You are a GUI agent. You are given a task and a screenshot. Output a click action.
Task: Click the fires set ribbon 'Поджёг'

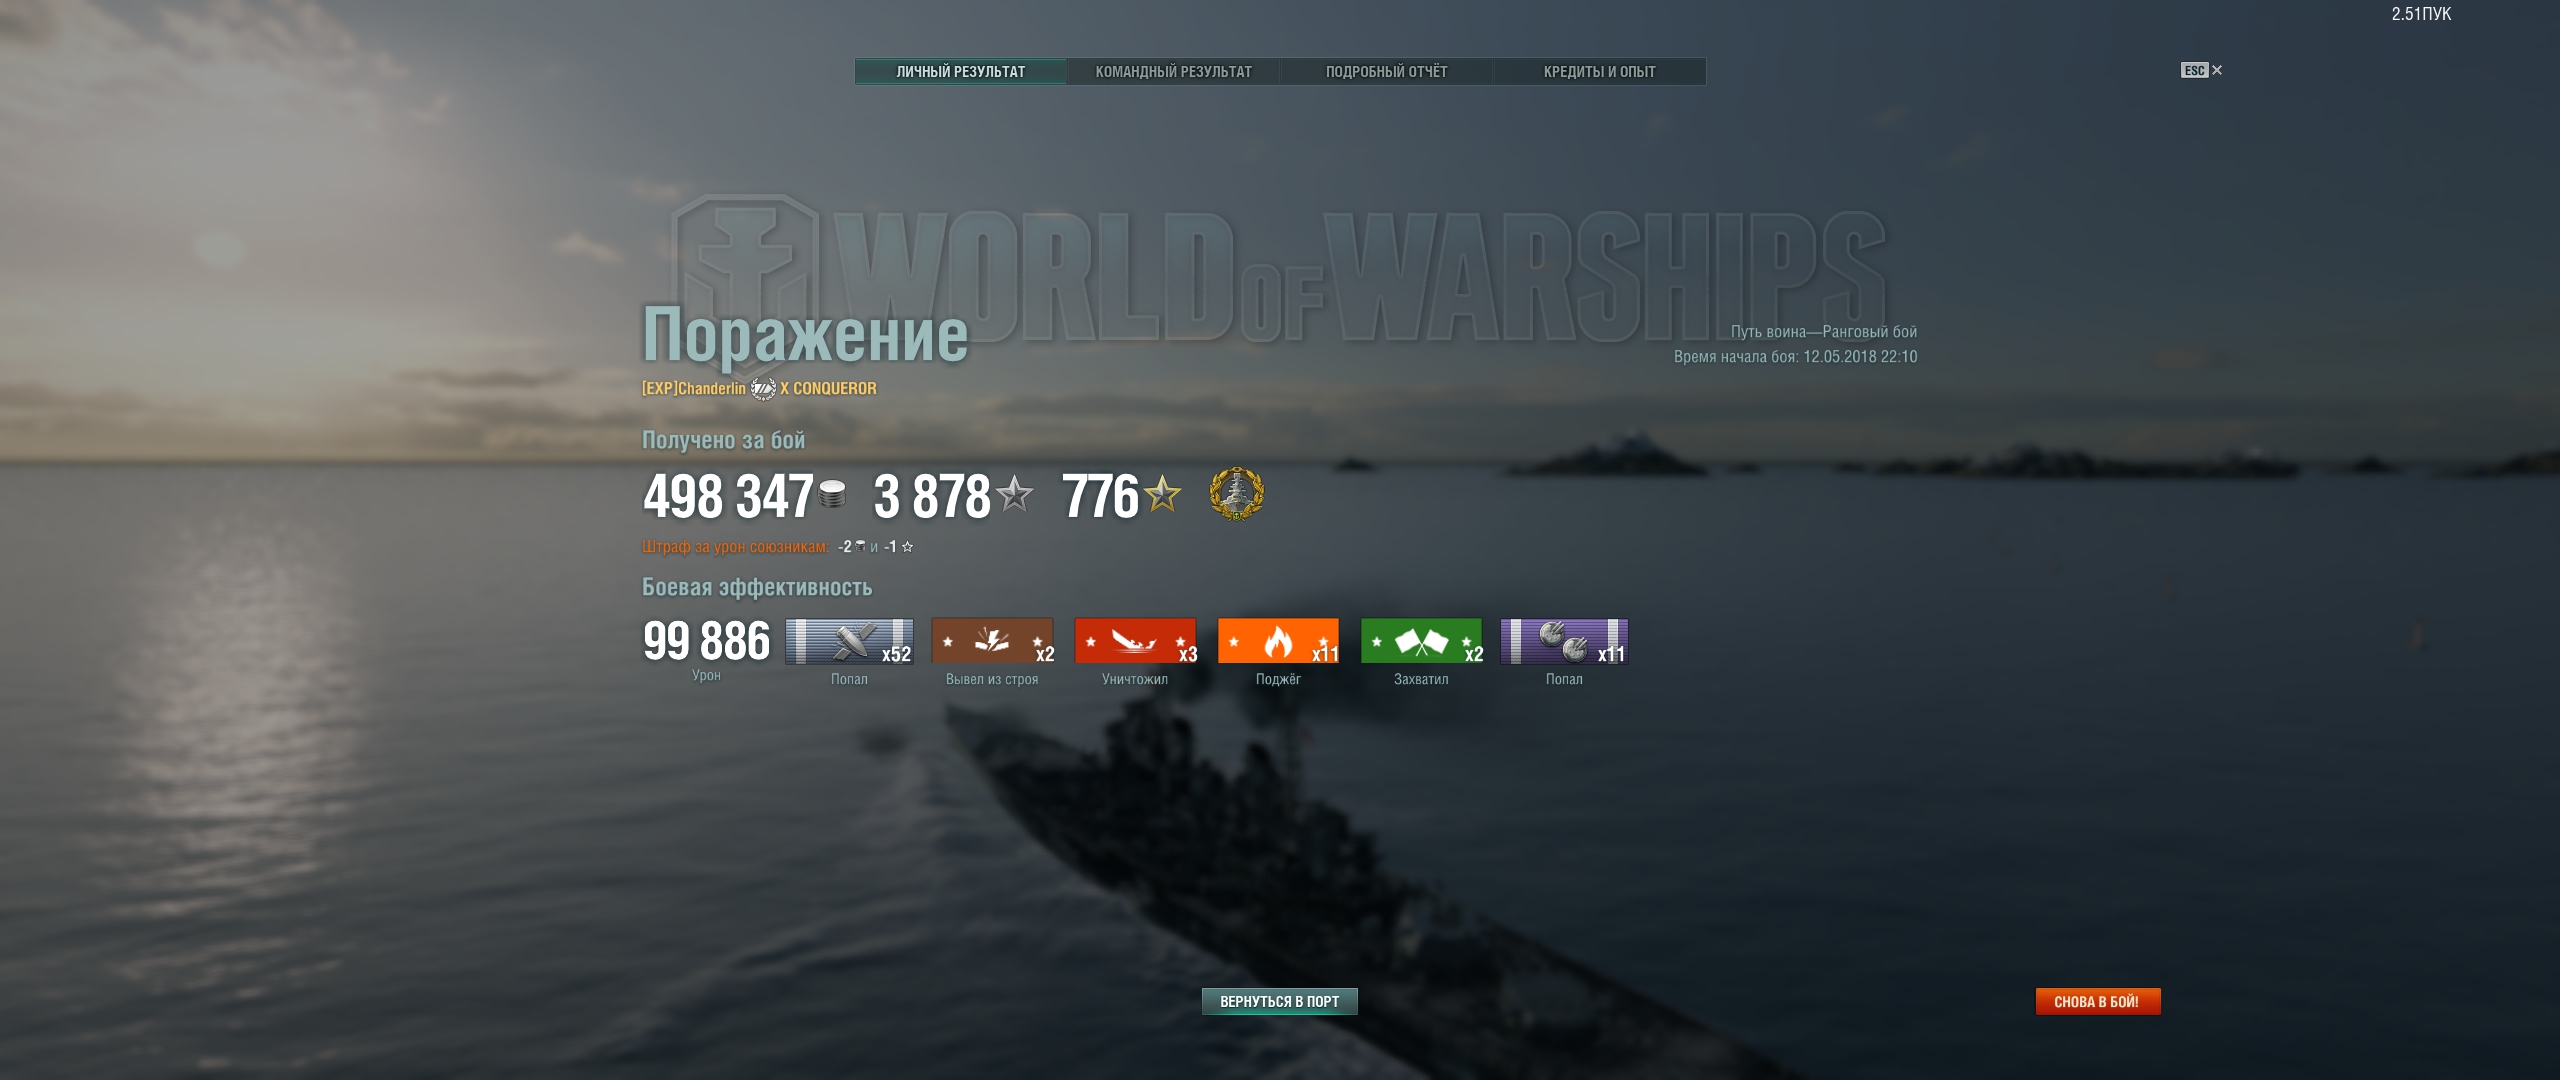[x=1278, y=641]
